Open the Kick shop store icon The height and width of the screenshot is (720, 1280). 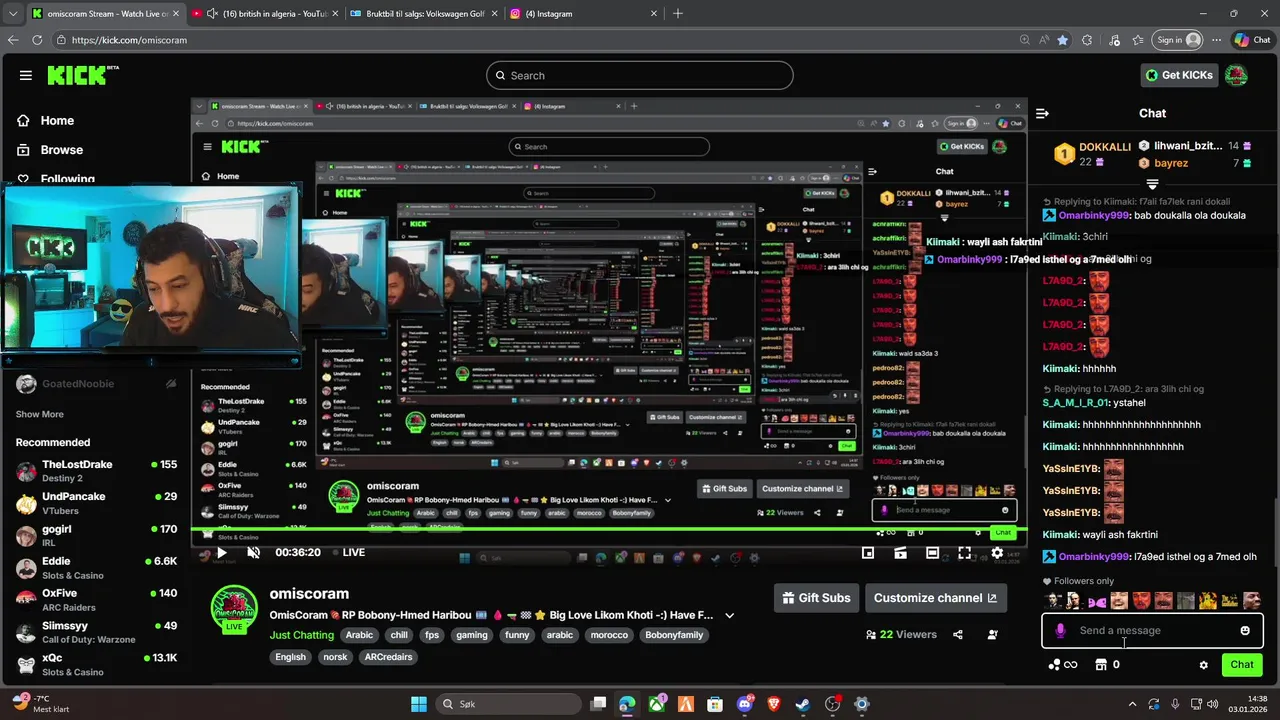[x=1101, y=665]
